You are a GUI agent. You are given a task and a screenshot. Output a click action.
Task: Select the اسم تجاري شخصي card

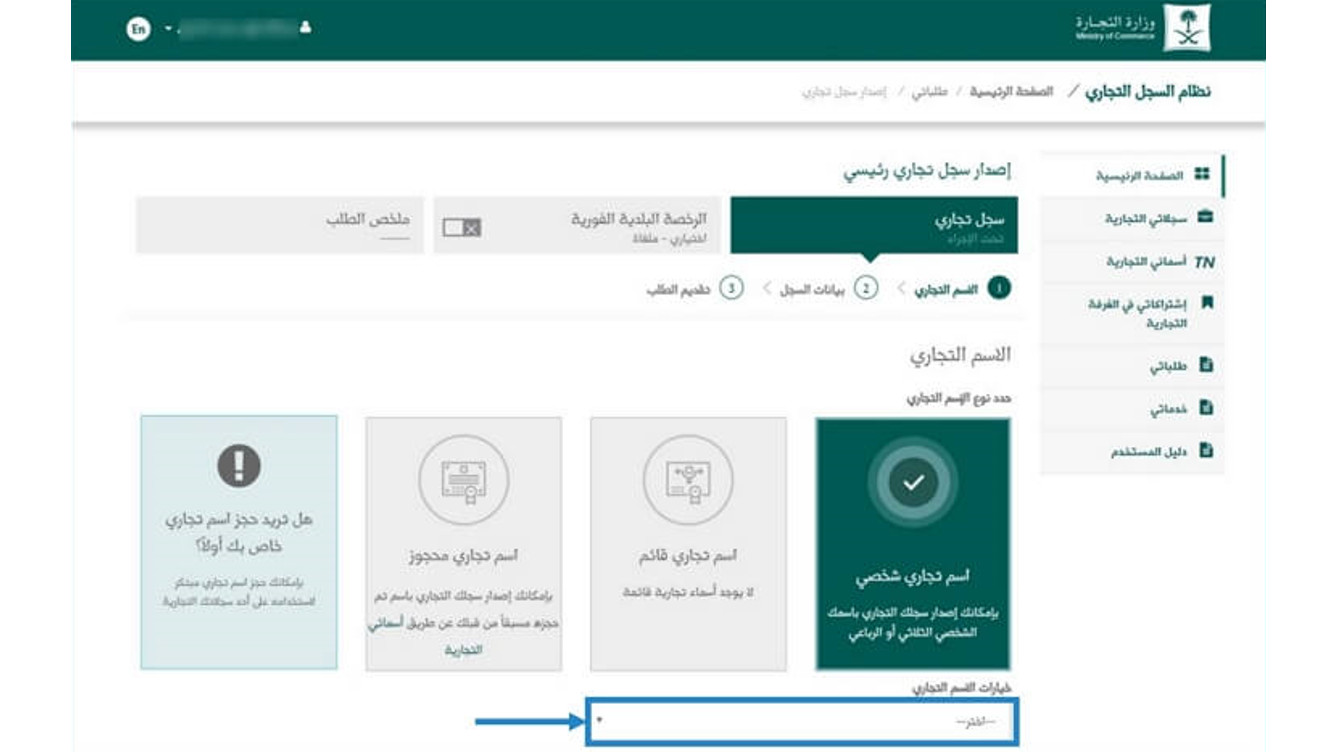913,544
